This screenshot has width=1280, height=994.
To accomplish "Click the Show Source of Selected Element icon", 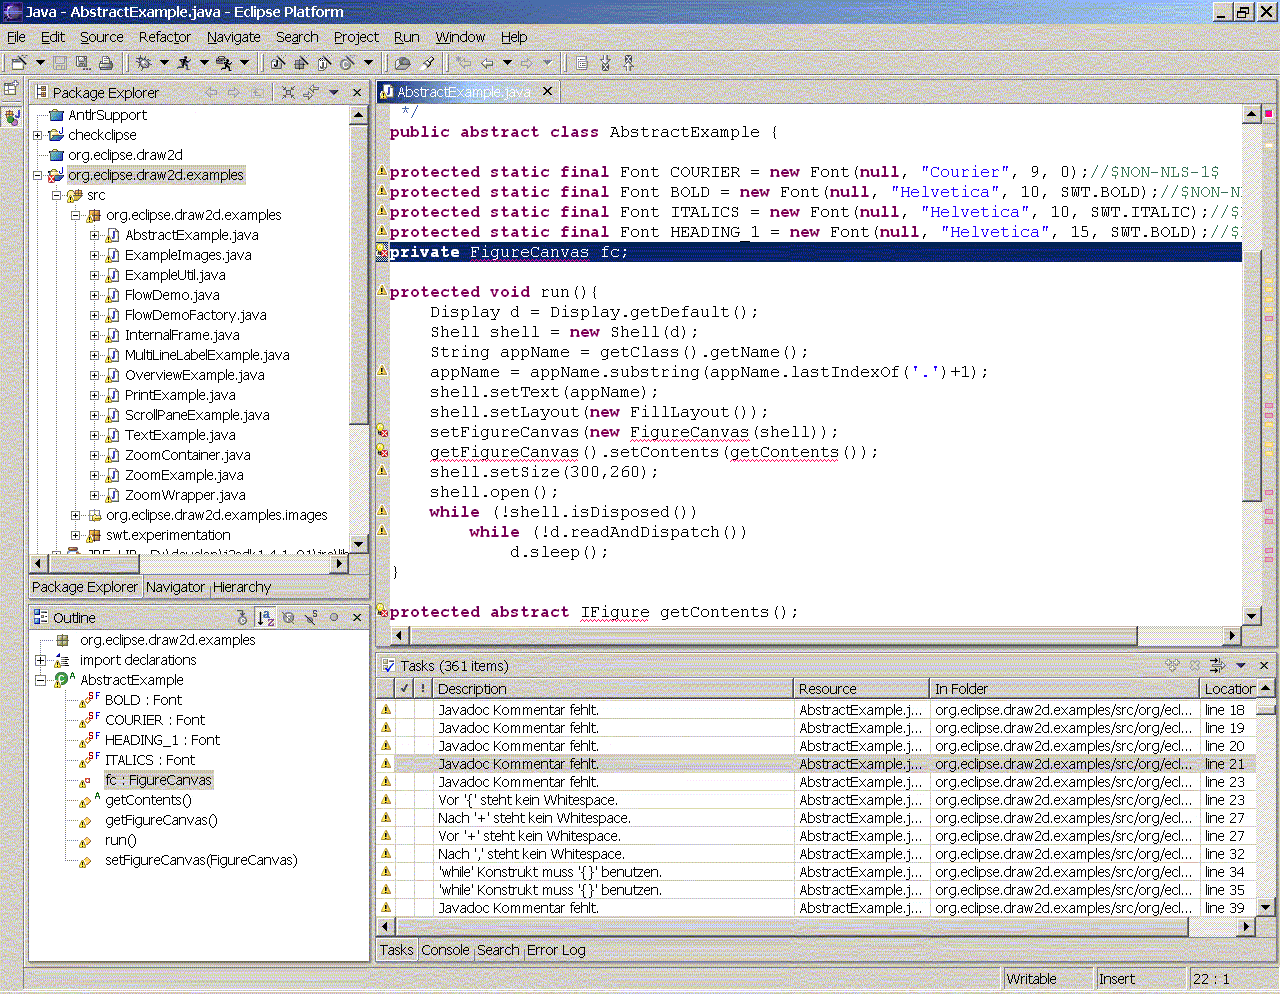I will coord(582,63).
